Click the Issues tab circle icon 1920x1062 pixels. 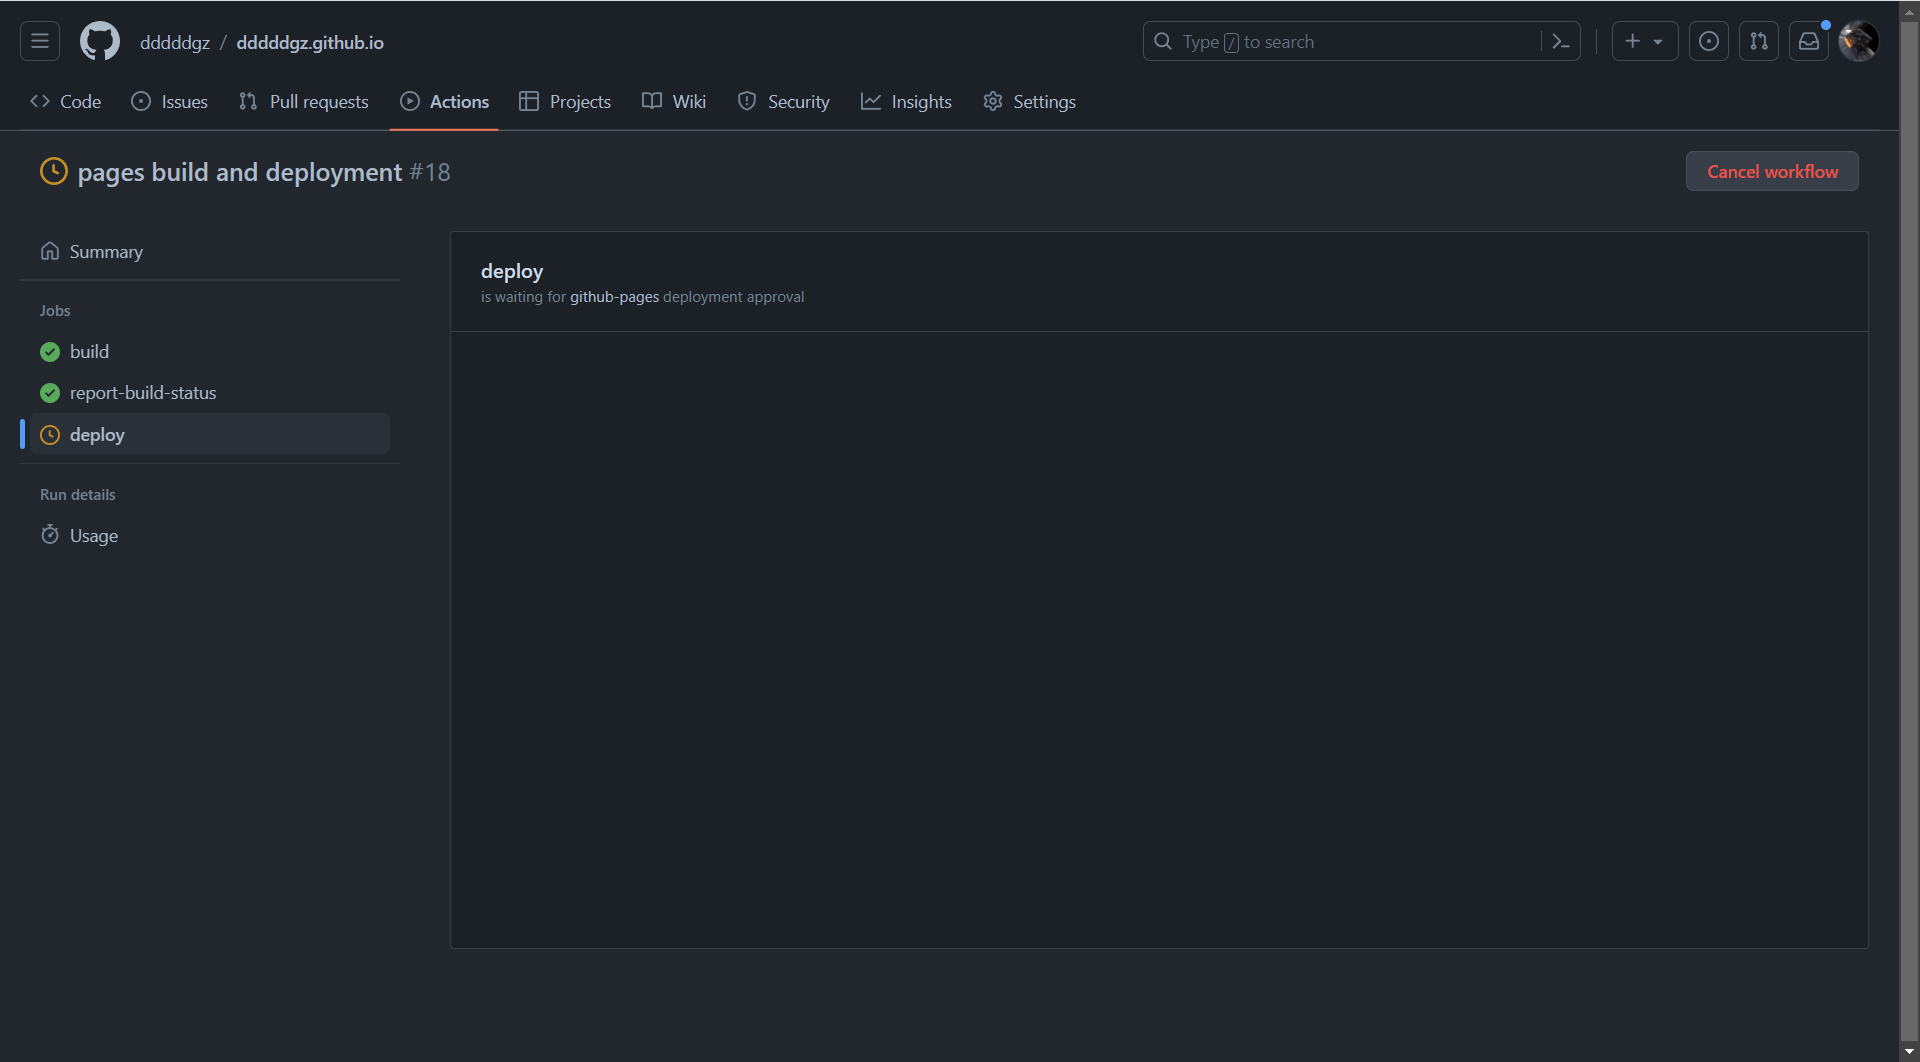pos(141,101)
